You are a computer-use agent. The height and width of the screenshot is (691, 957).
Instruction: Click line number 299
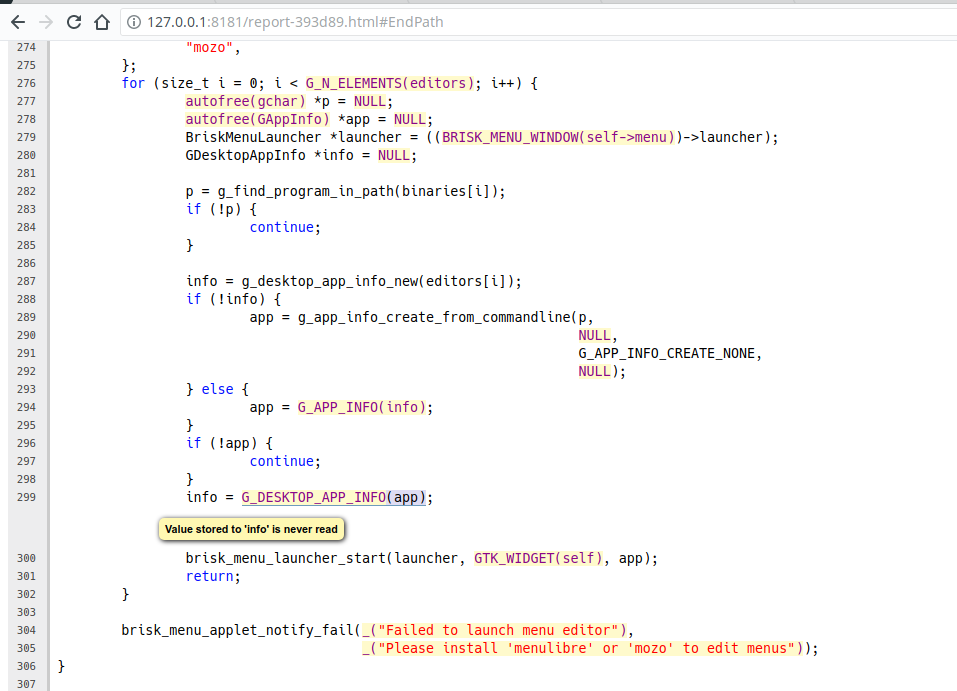(x=26, y=497)
